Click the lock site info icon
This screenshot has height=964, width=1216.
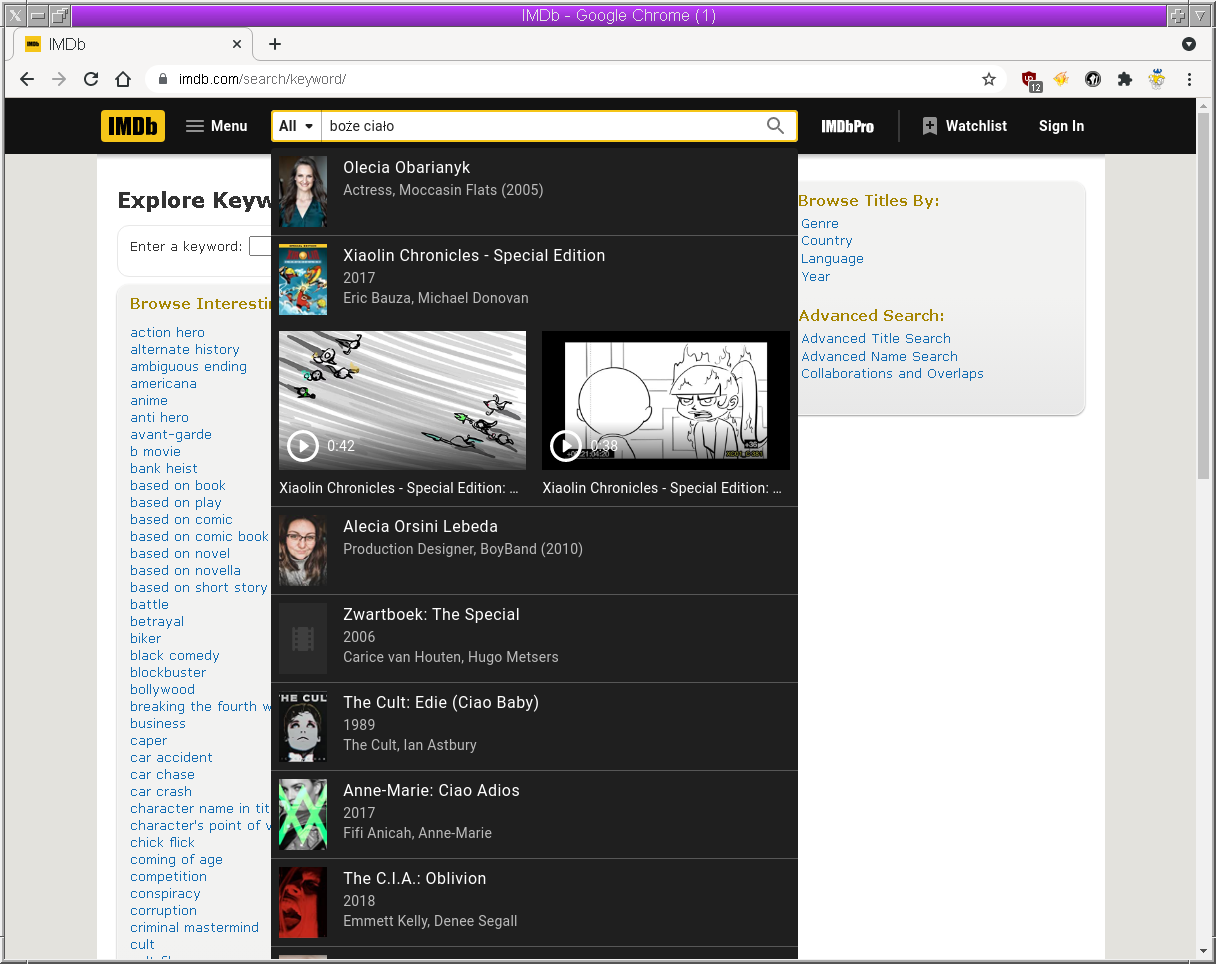162,79
